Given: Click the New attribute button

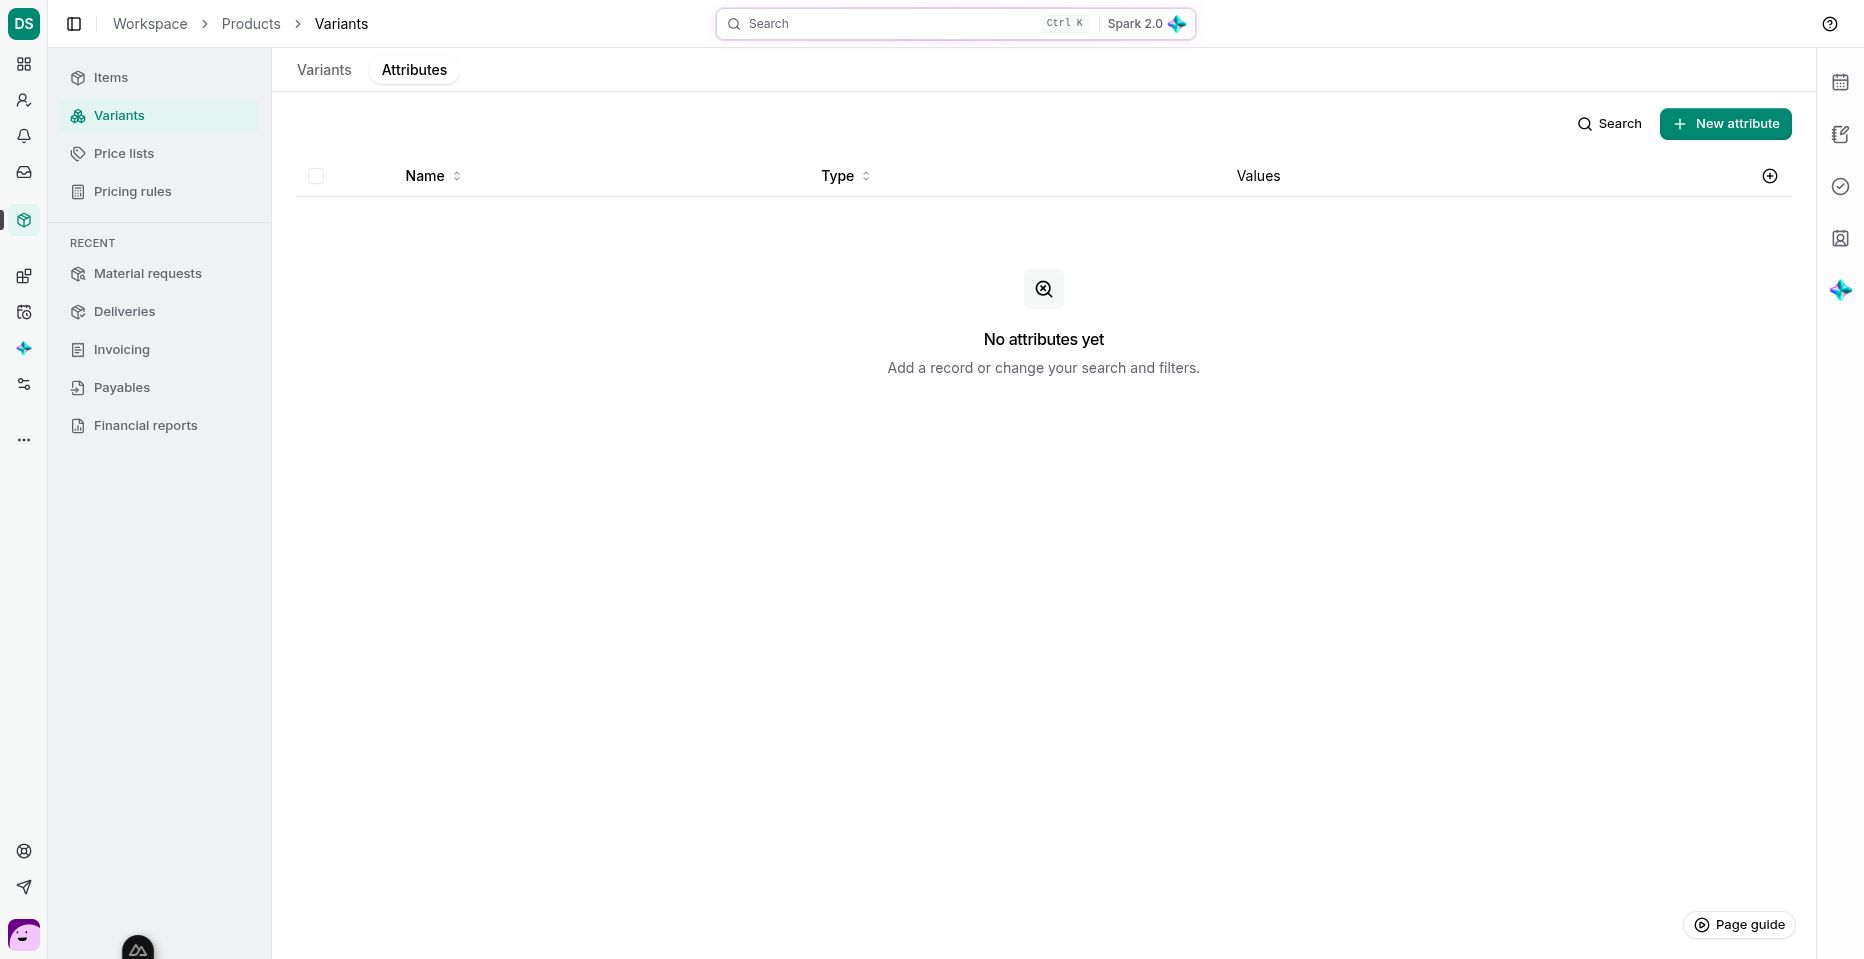Looking at the screenshot, I should 1726,124.
